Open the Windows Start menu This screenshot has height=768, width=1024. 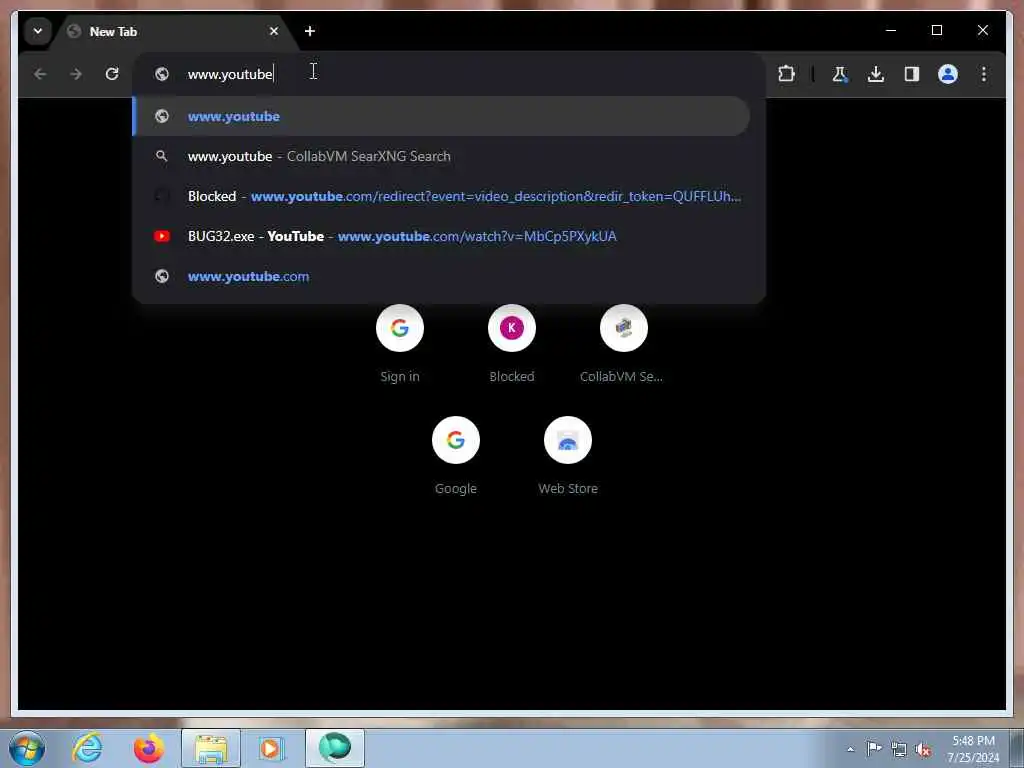[x=27, y=748]
